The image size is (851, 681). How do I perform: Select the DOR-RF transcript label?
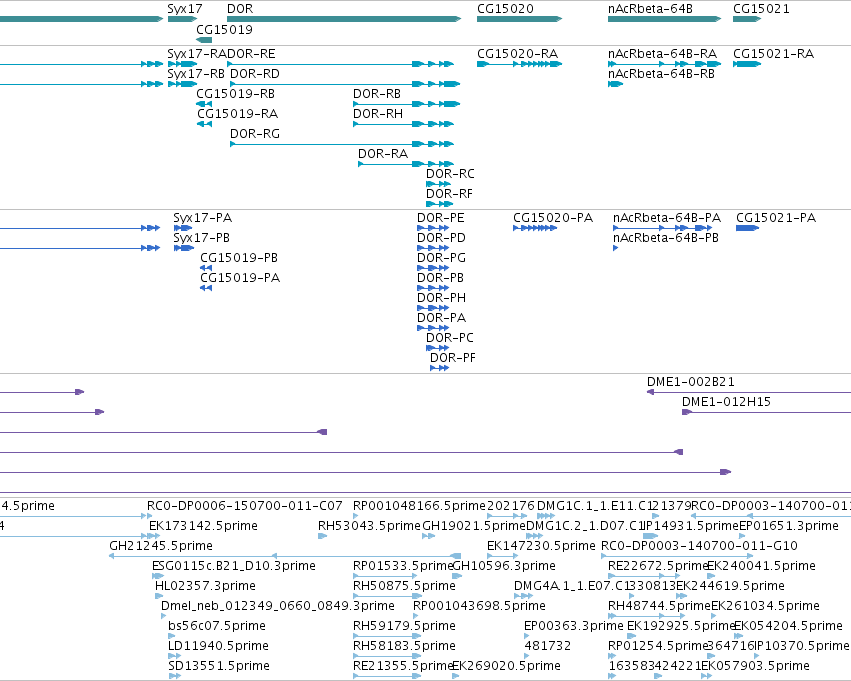[449, 194]
